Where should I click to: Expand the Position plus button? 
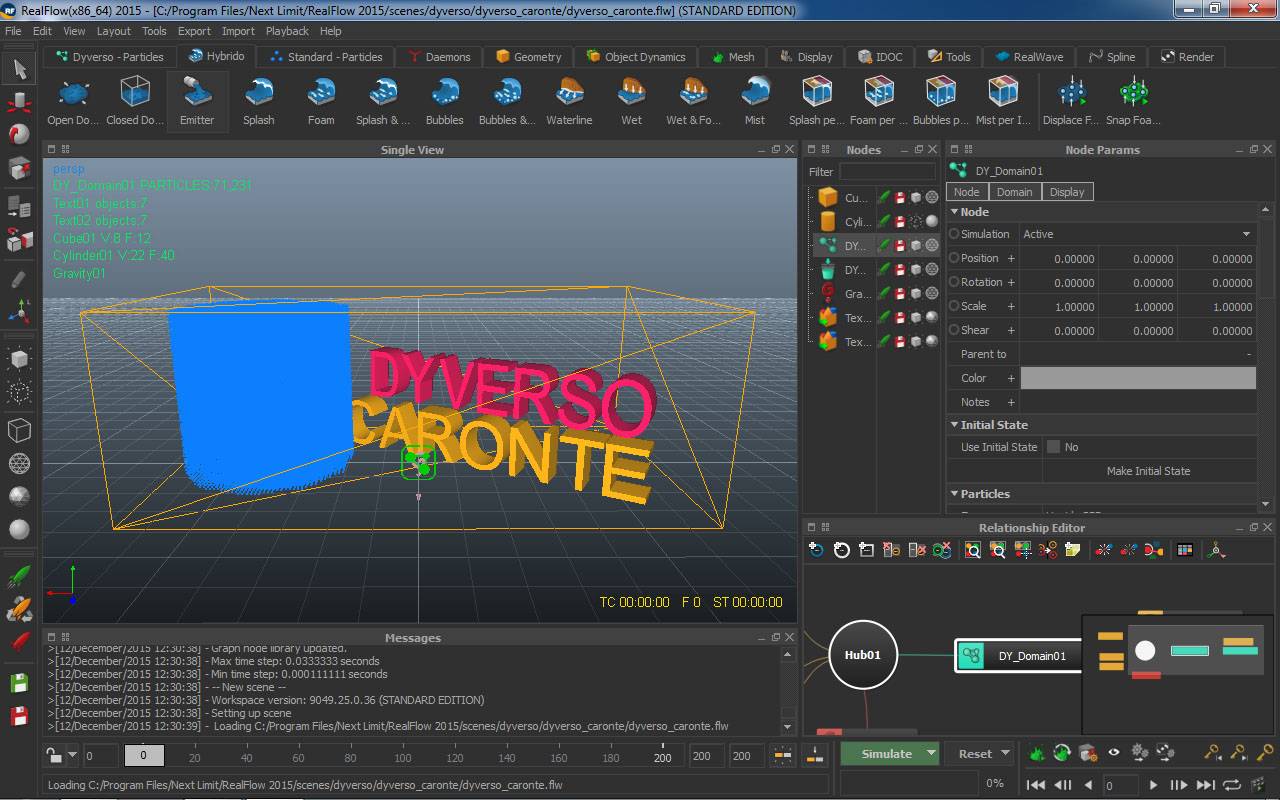[x=1011, y=258]
